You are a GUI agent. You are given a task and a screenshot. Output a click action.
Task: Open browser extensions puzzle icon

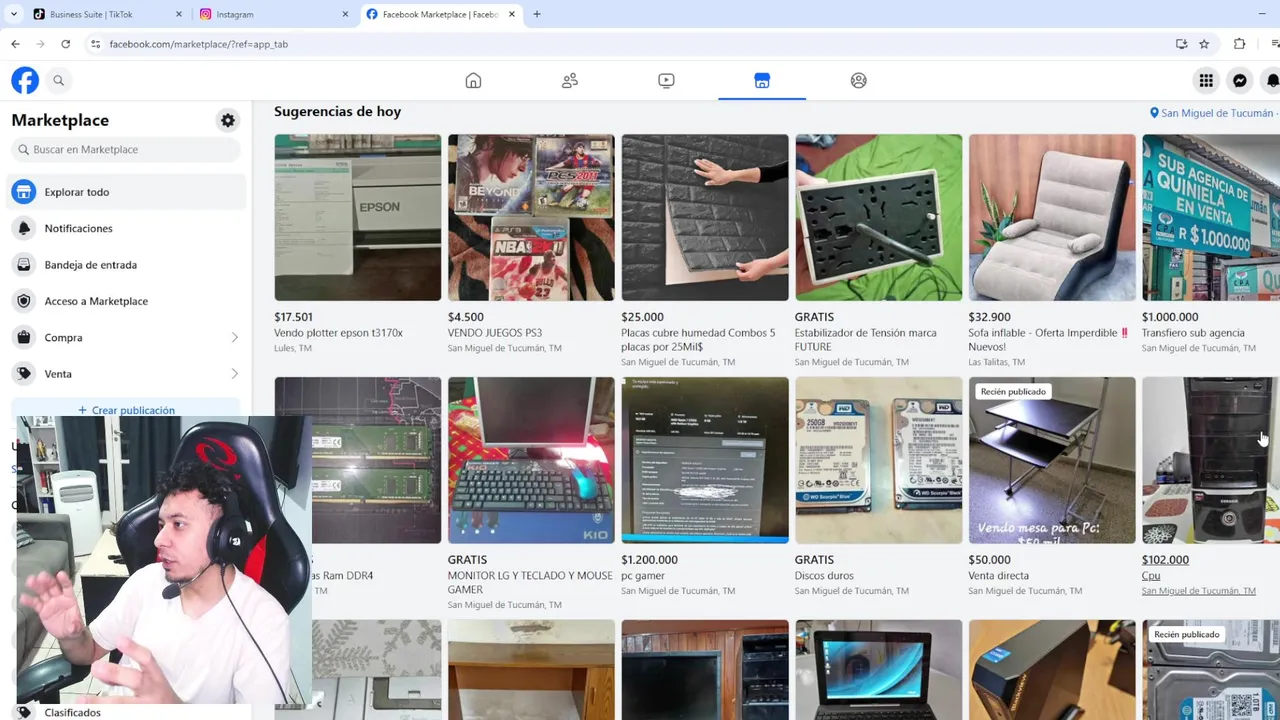1240,44
